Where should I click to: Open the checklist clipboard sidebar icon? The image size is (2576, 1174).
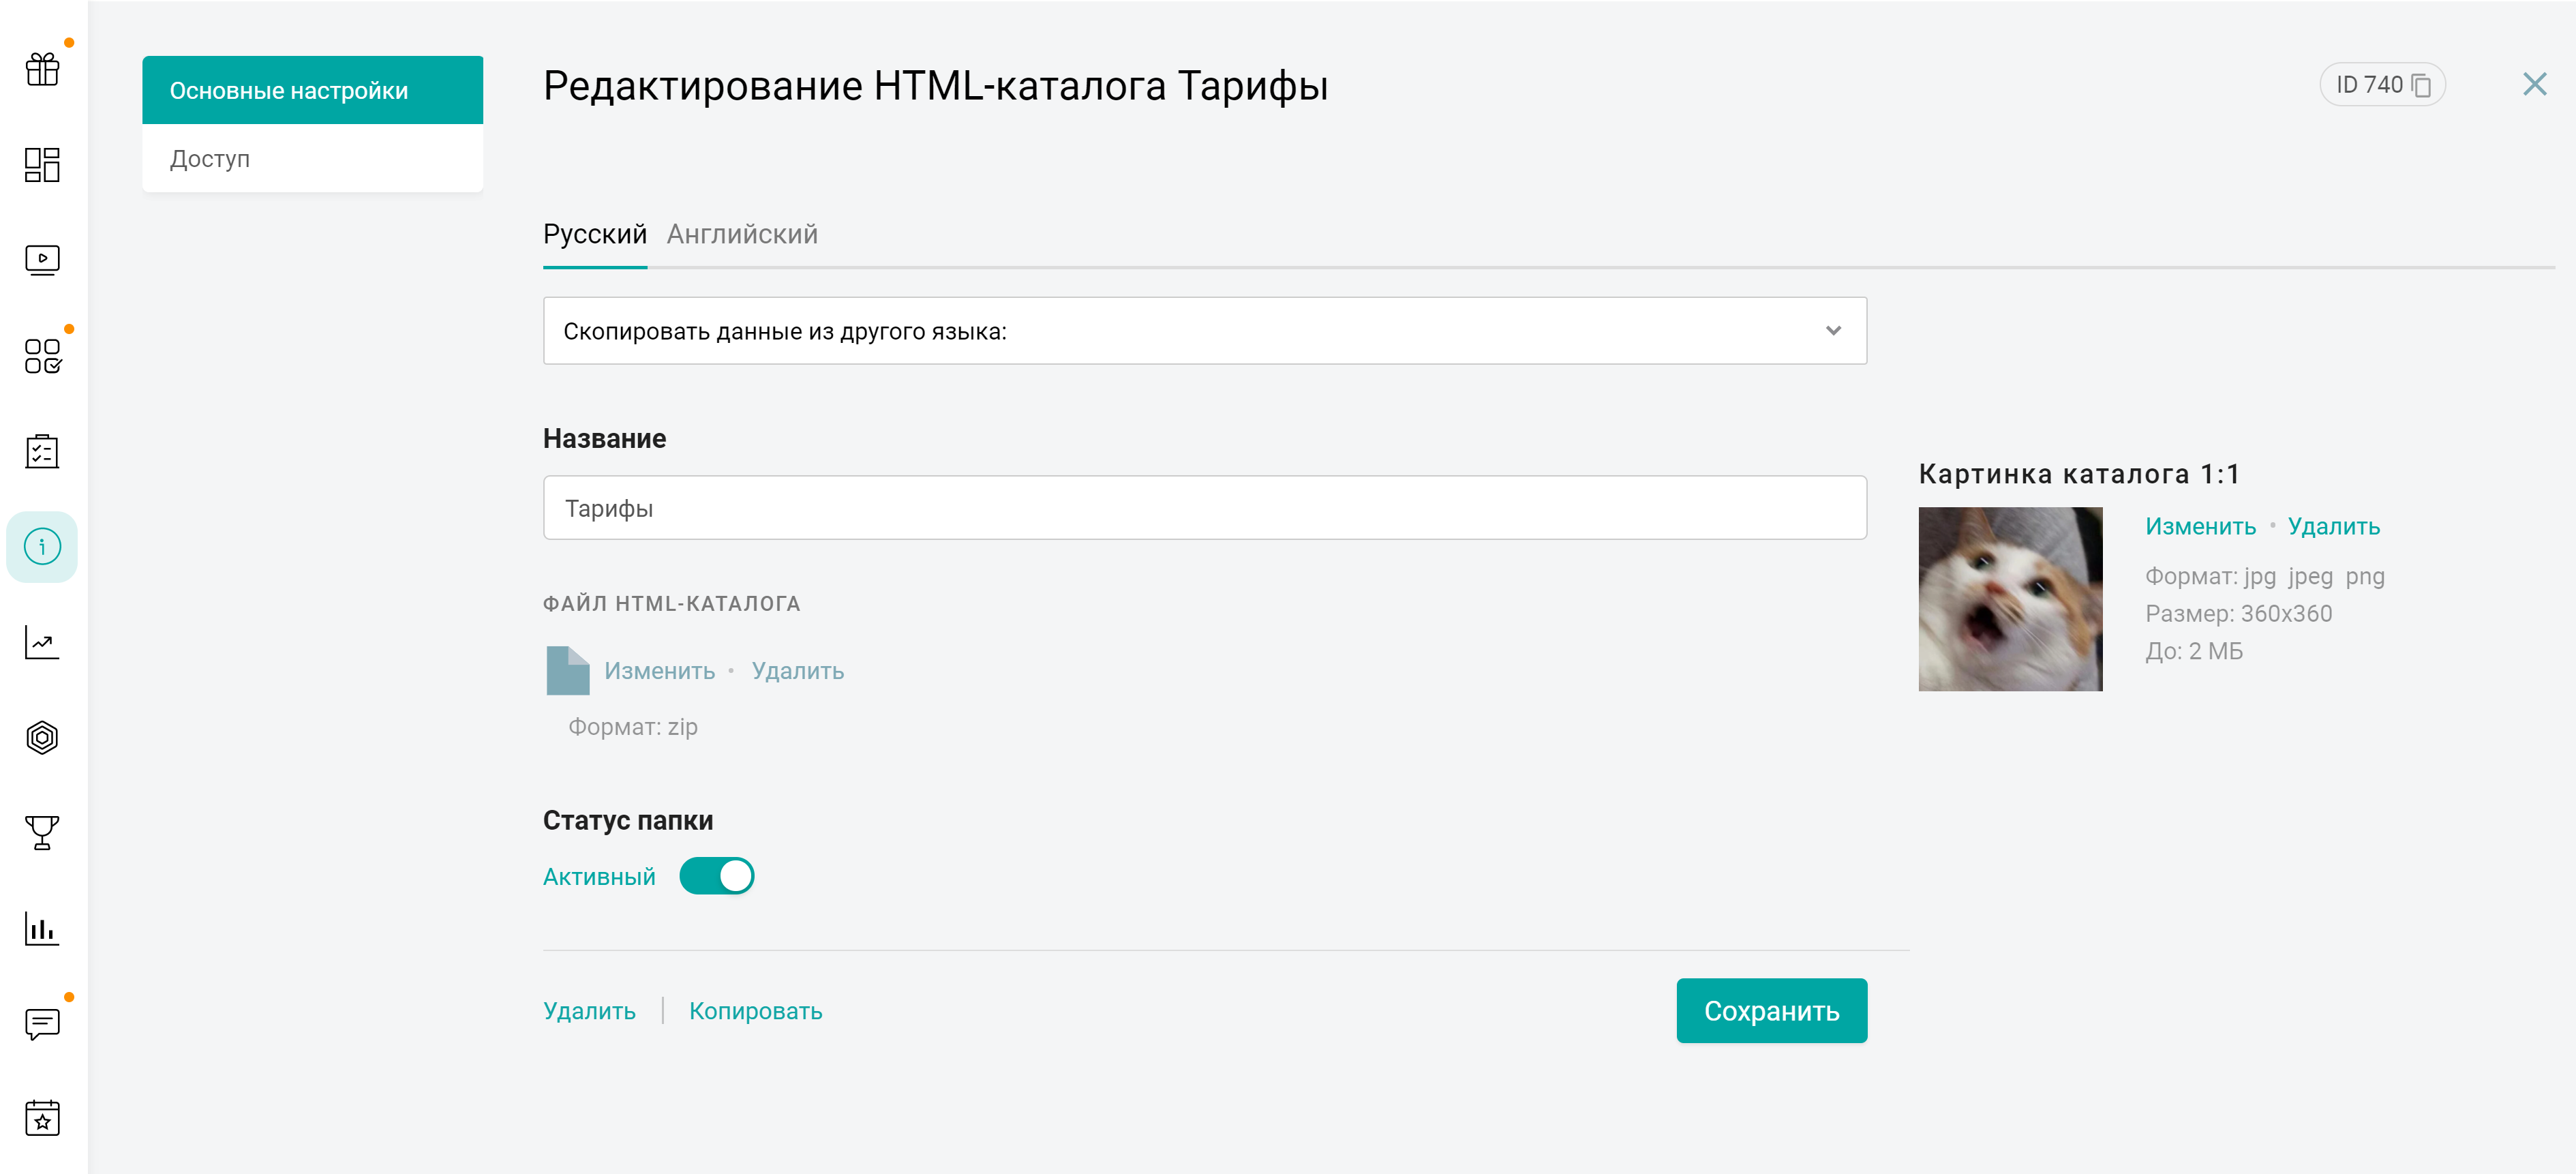pos(42,451)
